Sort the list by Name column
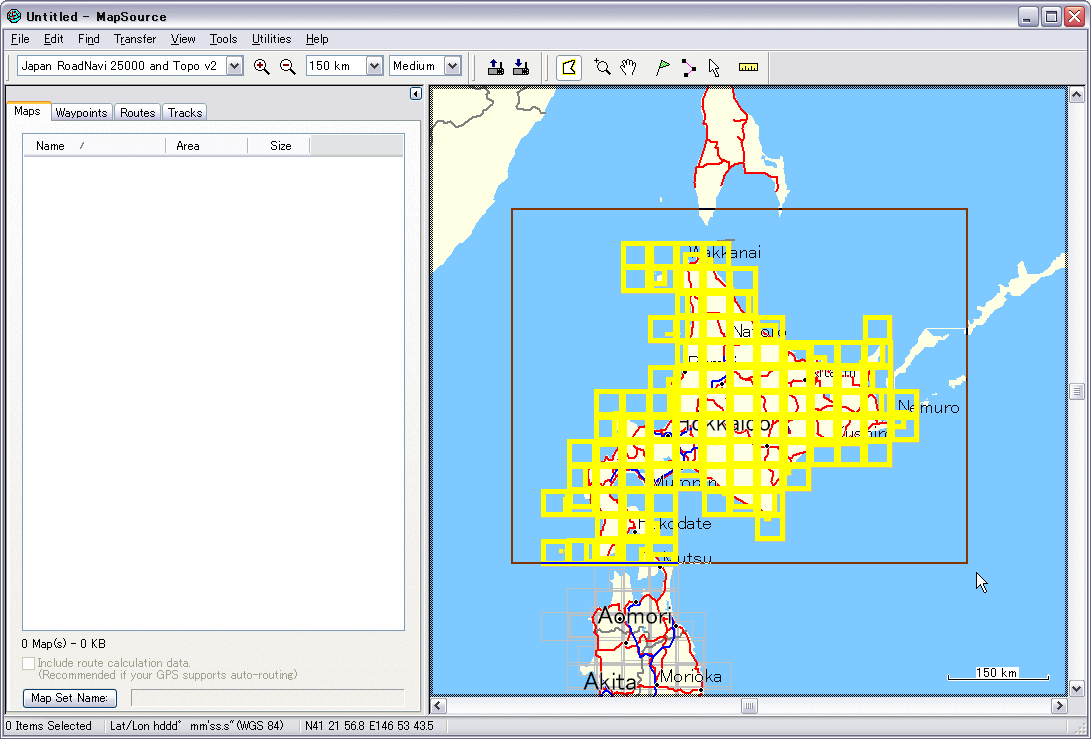Viewport: 1091px width, 739px height. pos(94,145)
